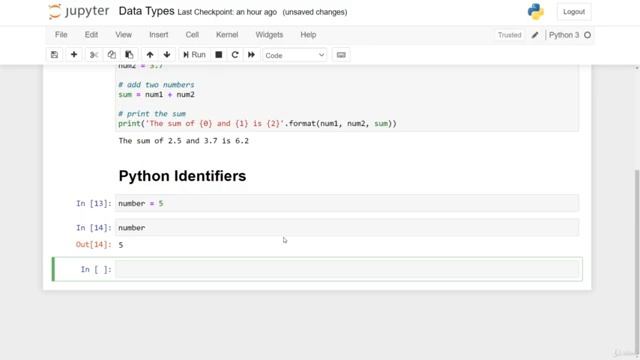Click the Trusted notebook indicator

(509, 35)
